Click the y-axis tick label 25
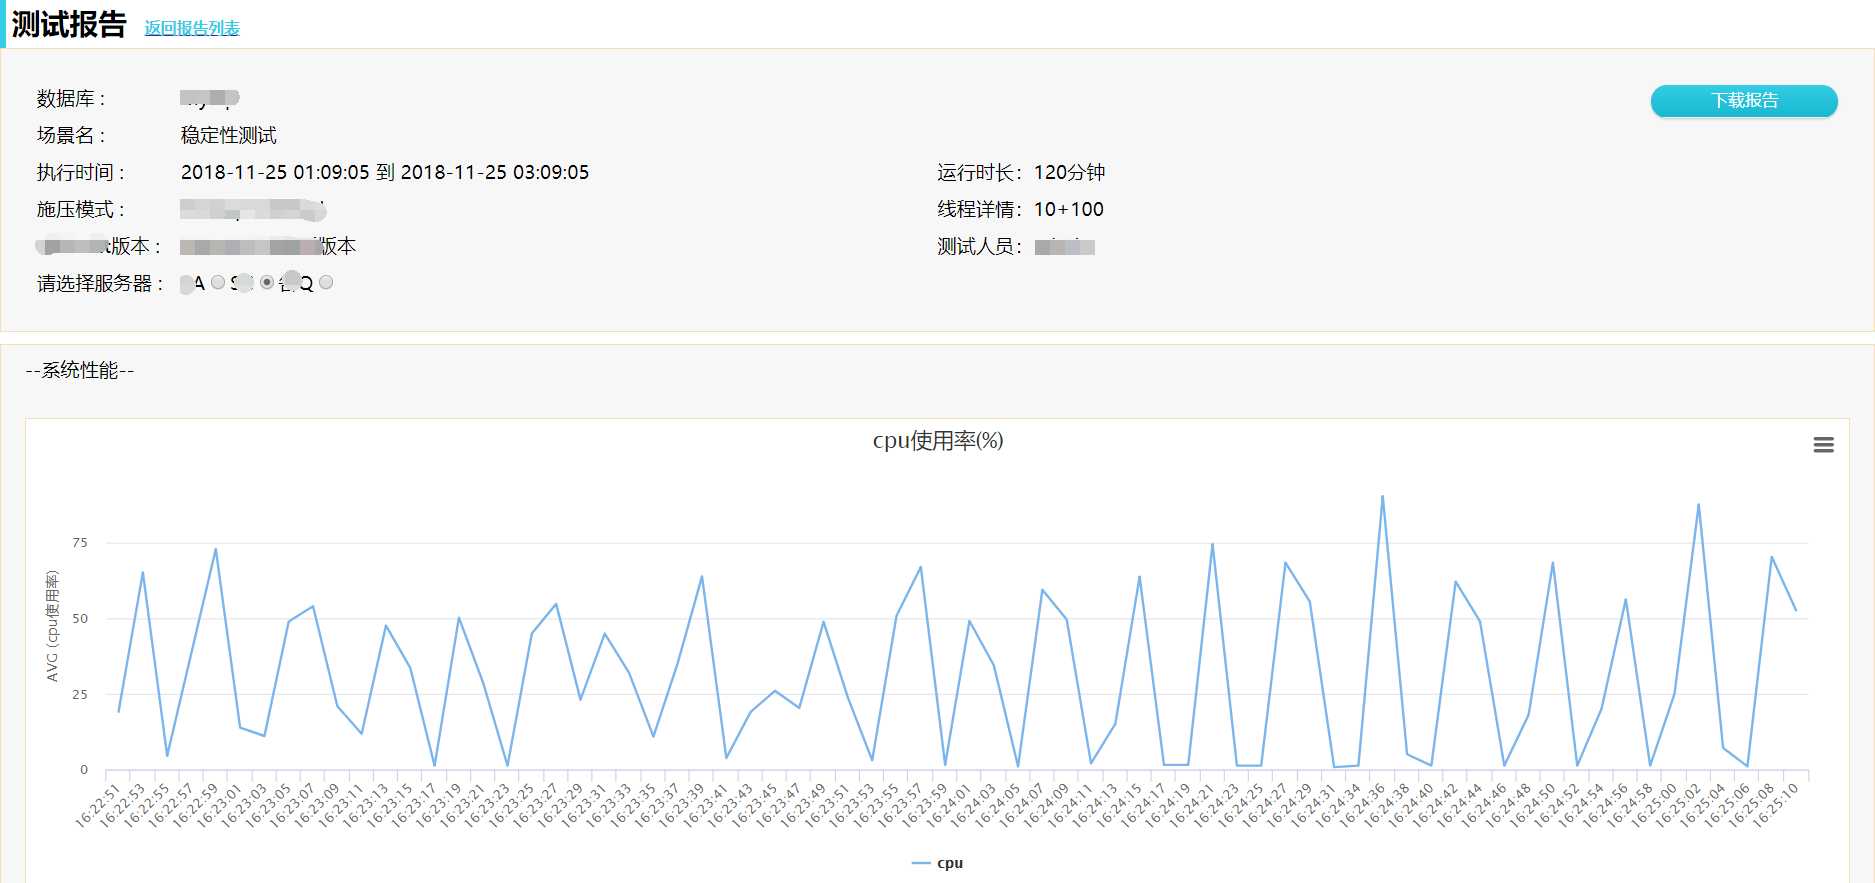This screenshot has height=883, width=1875. [80, 694]
